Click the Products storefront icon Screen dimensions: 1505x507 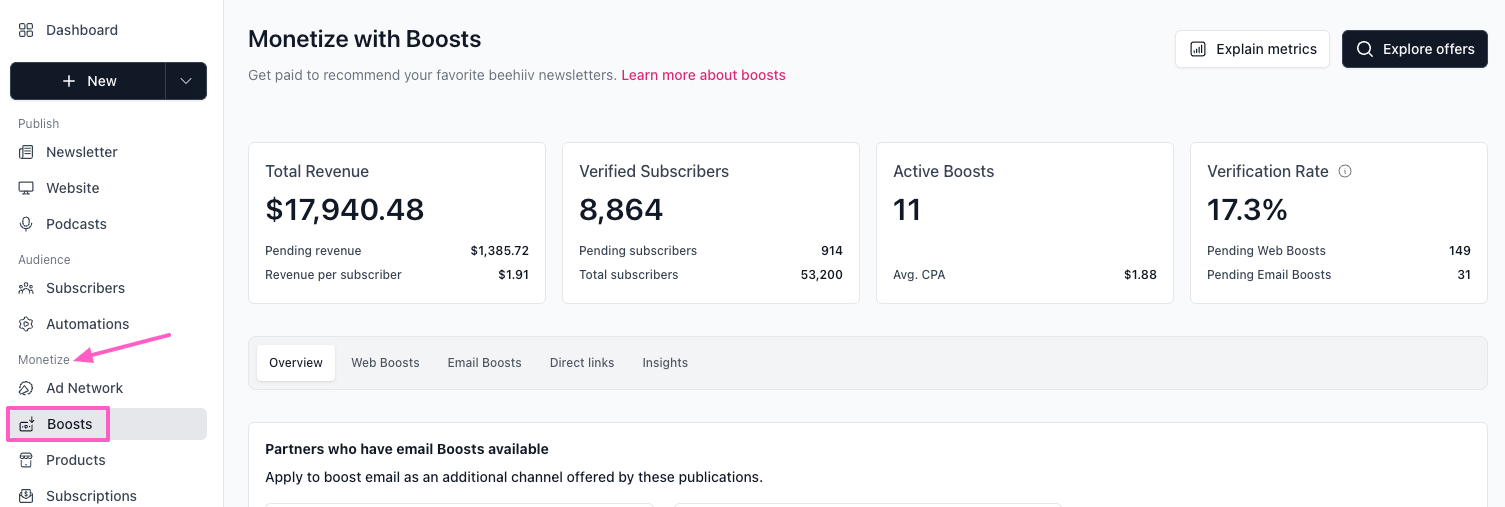tap(26, 460)
